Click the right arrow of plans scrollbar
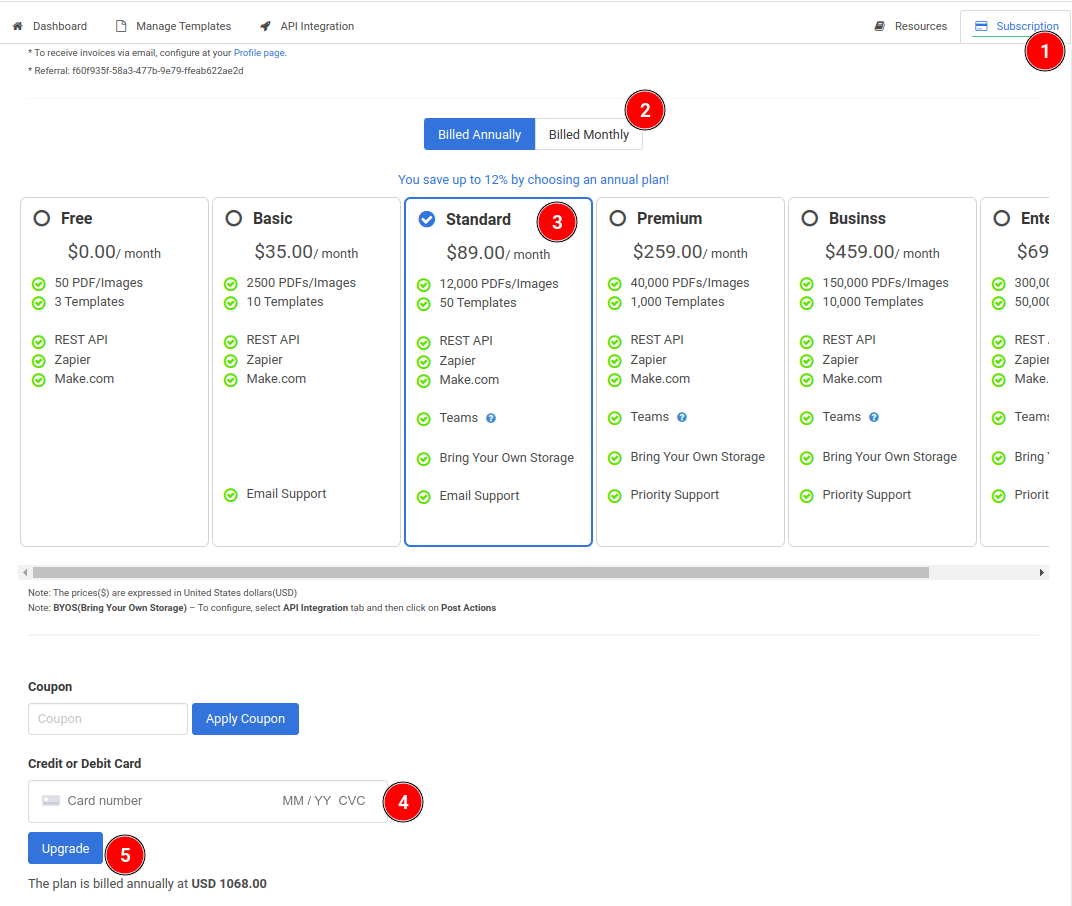This screenshot has height=906, width=1072. [x=1041, y=573]
